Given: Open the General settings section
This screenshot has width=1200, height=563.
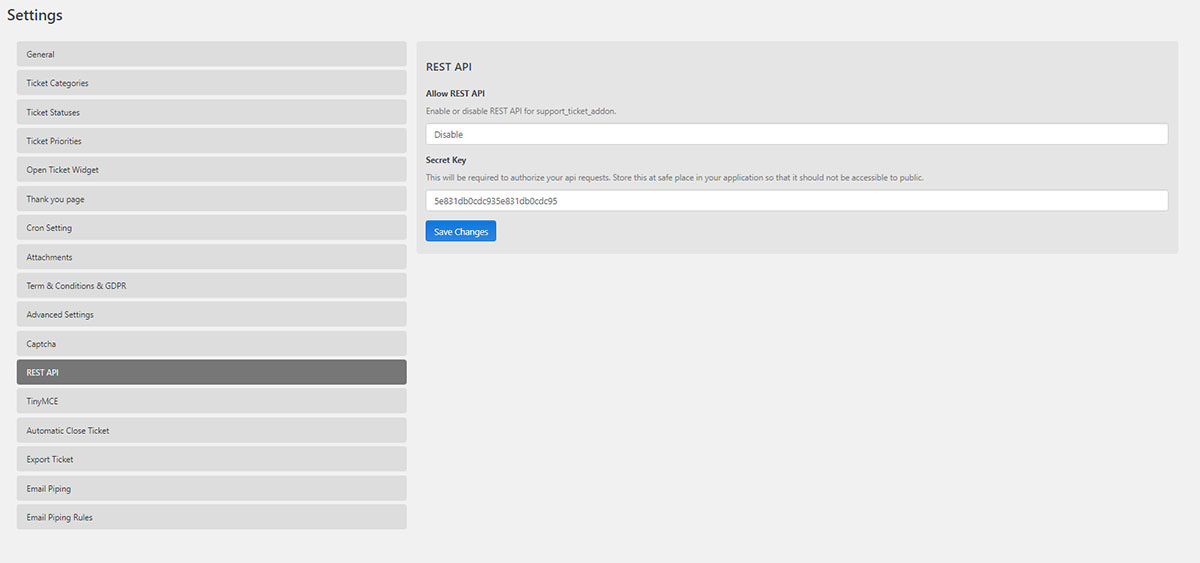Looking at the screenshot, I should 211,54.
